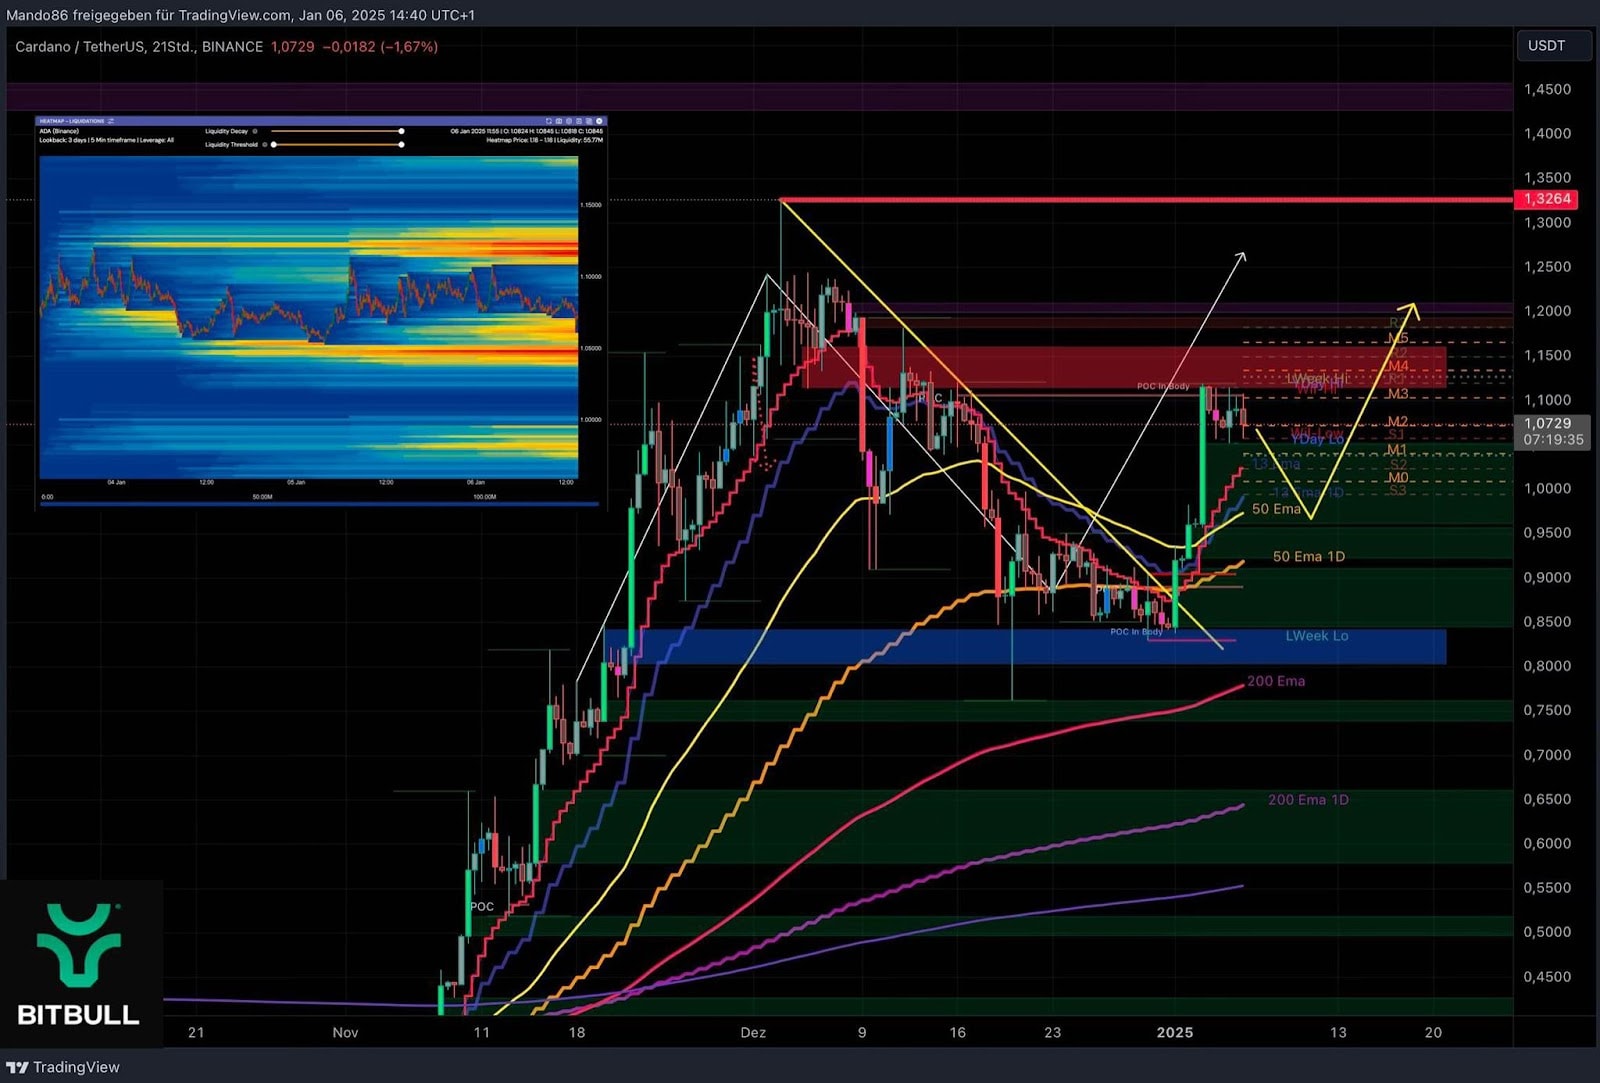
Task: Click the '0,4500' level on the price axis
Action: tap(1547, 977)
